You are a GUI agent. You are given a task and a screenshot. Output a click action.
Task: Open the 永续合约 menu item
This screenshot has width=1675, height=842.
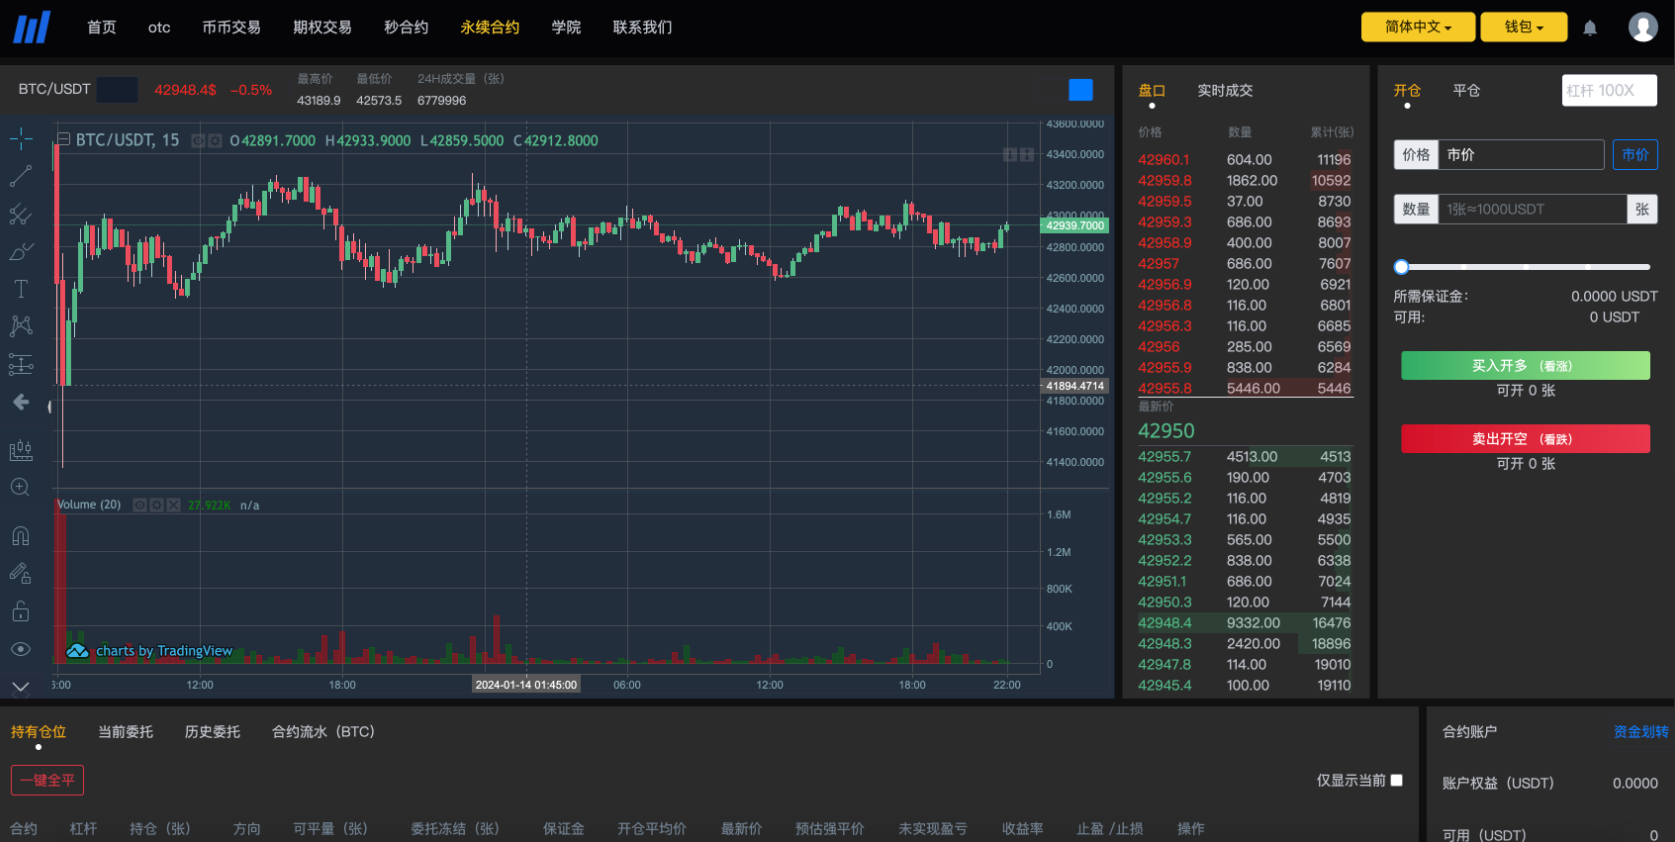pyautogui.click(x=489, y=27)
